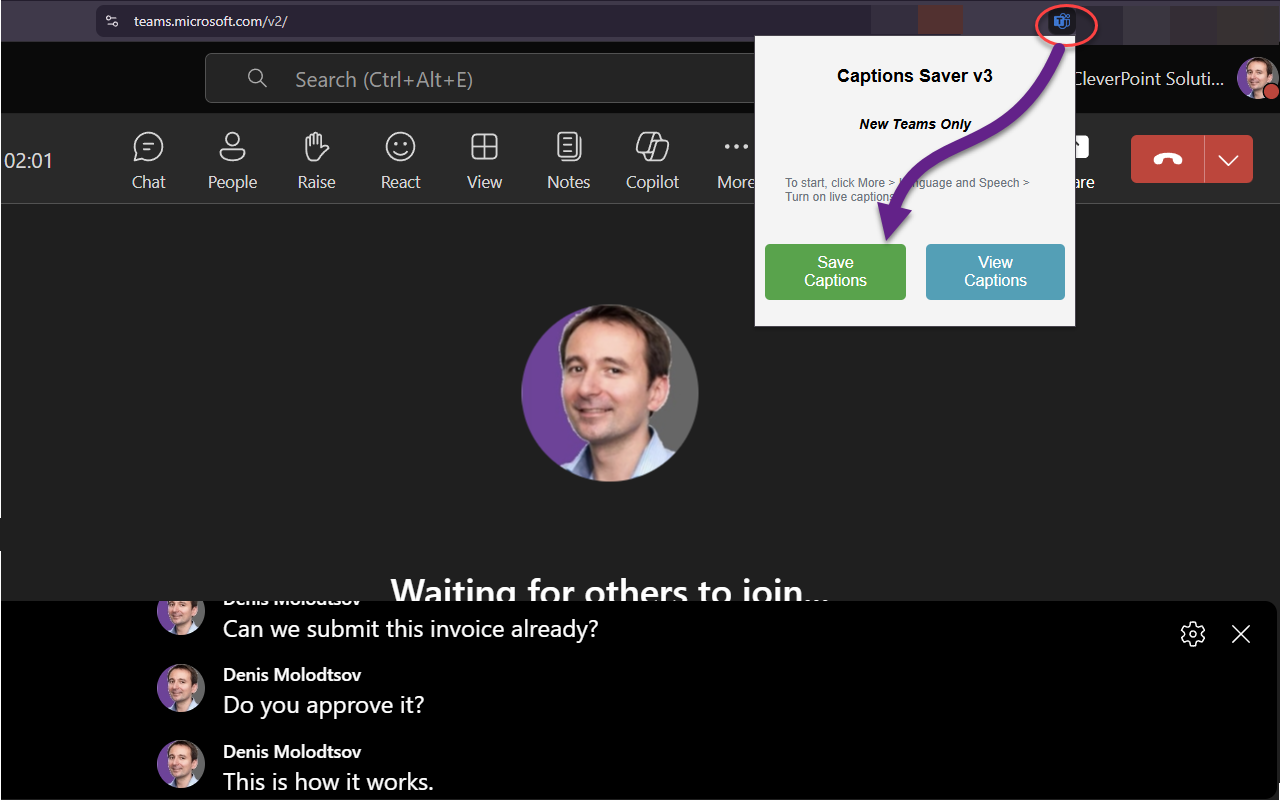This screenshot has width=1280, height=800.
Task: Select caption 'Do you approve it?'
Action: click(323, 705)
